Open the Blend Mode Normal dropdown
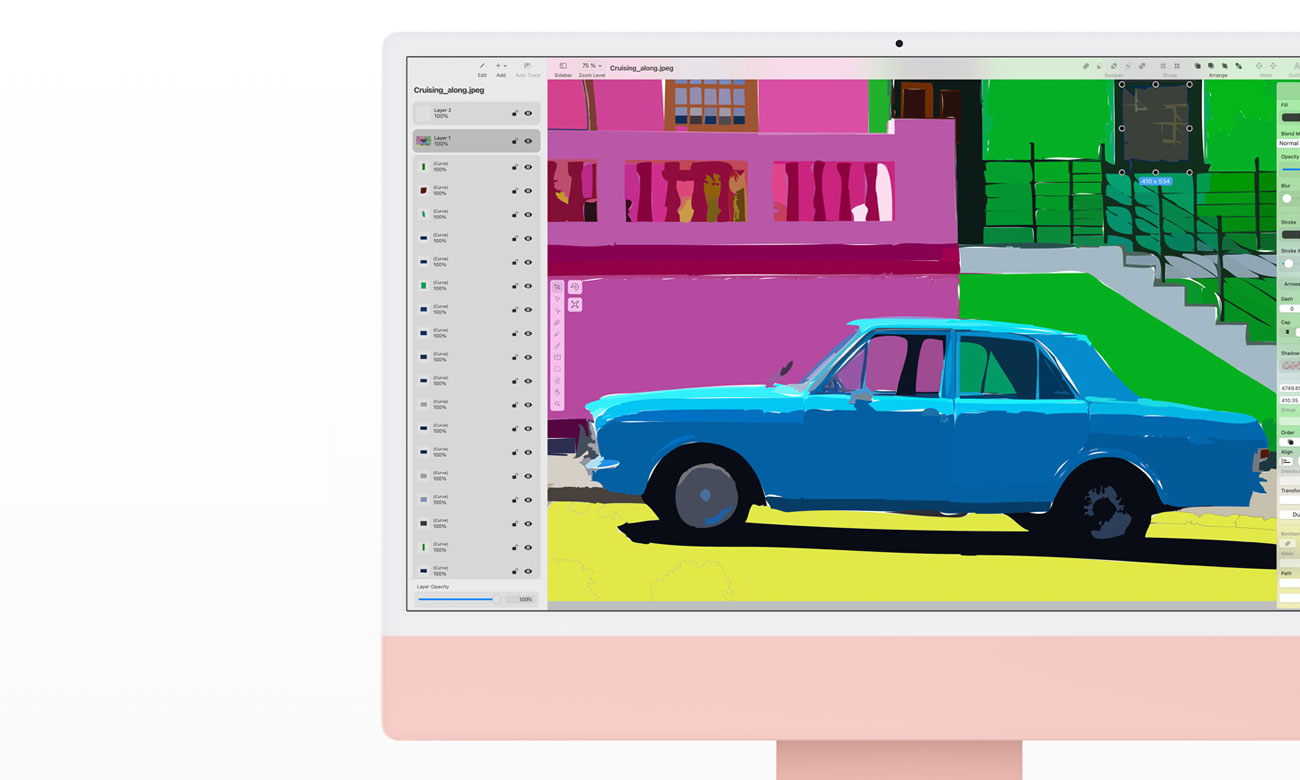 coord(1289,143)
